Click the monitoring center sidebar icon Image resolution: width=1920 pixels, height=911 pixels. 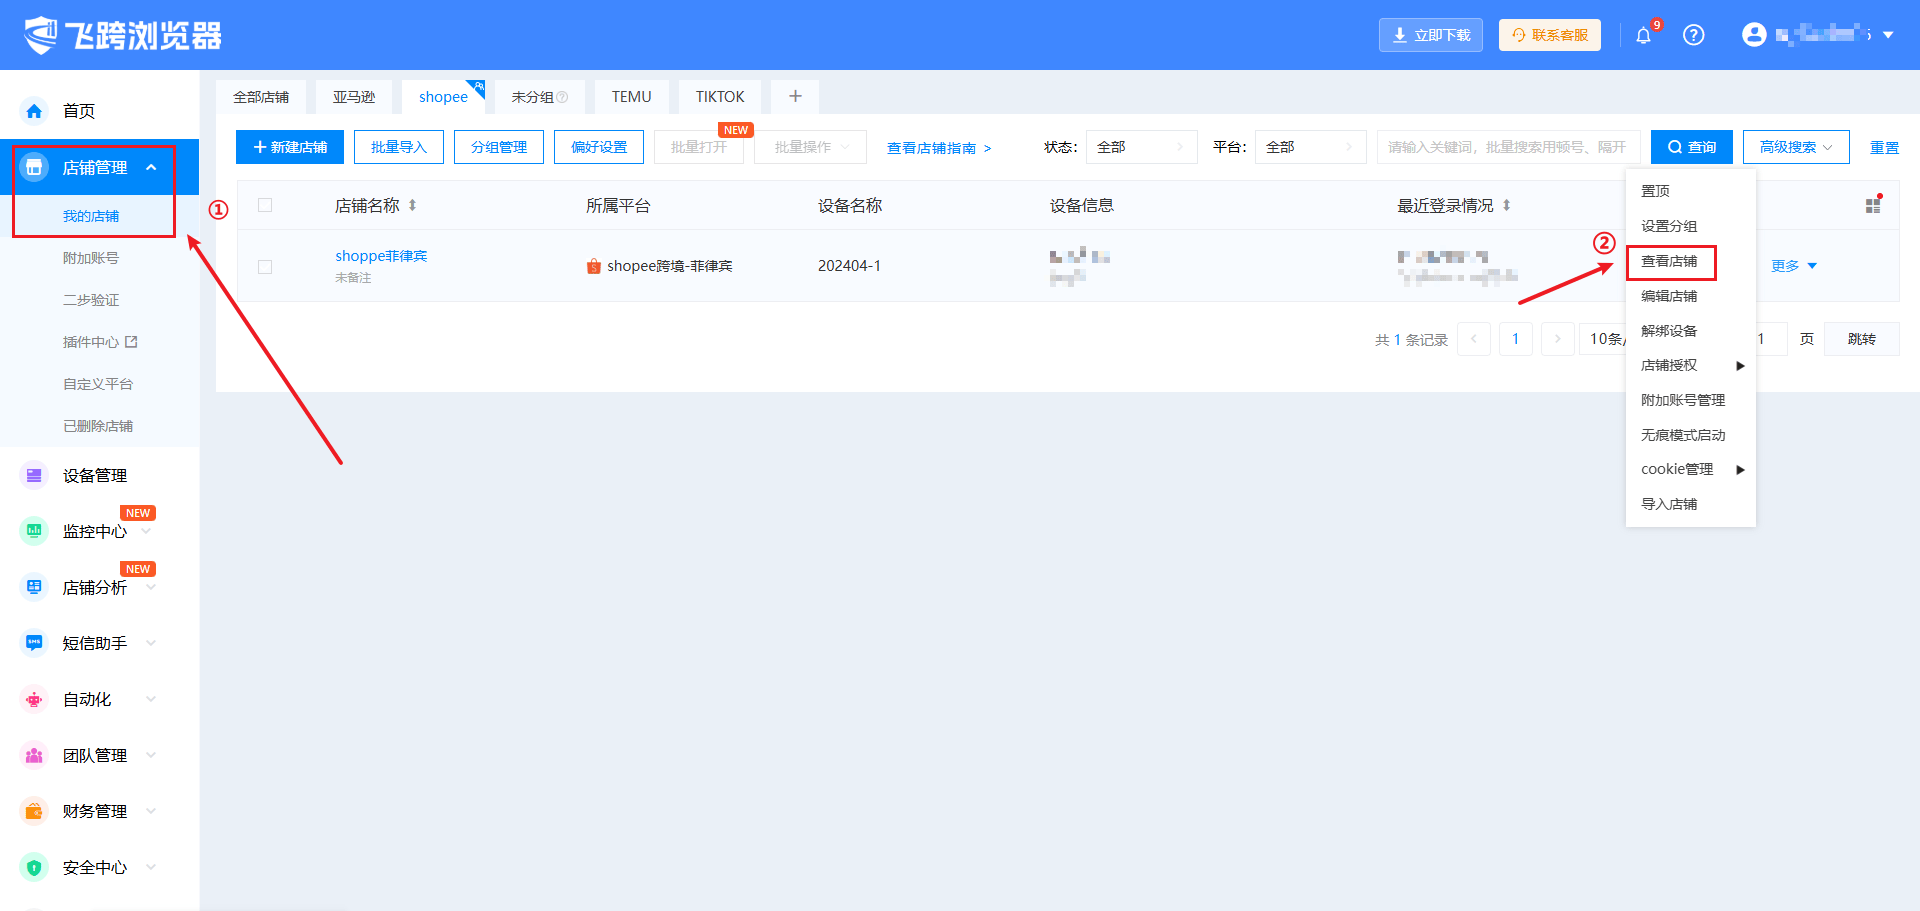coord(35,531)
